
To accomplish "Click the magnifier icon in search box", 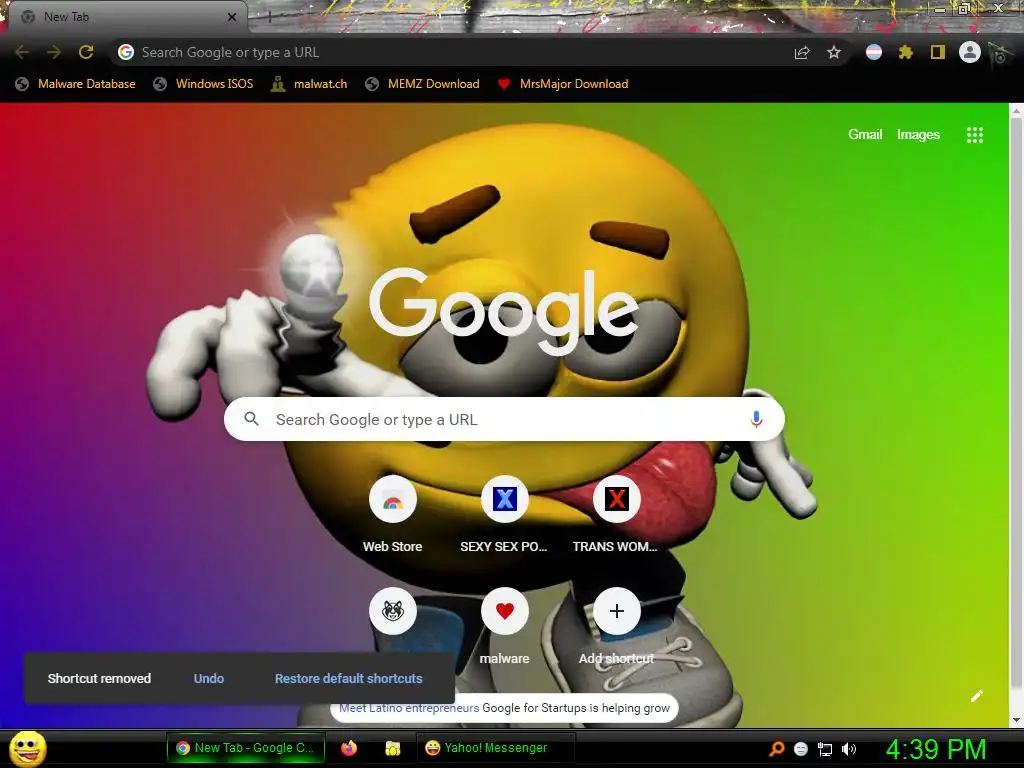I will (x=251, y=419).
